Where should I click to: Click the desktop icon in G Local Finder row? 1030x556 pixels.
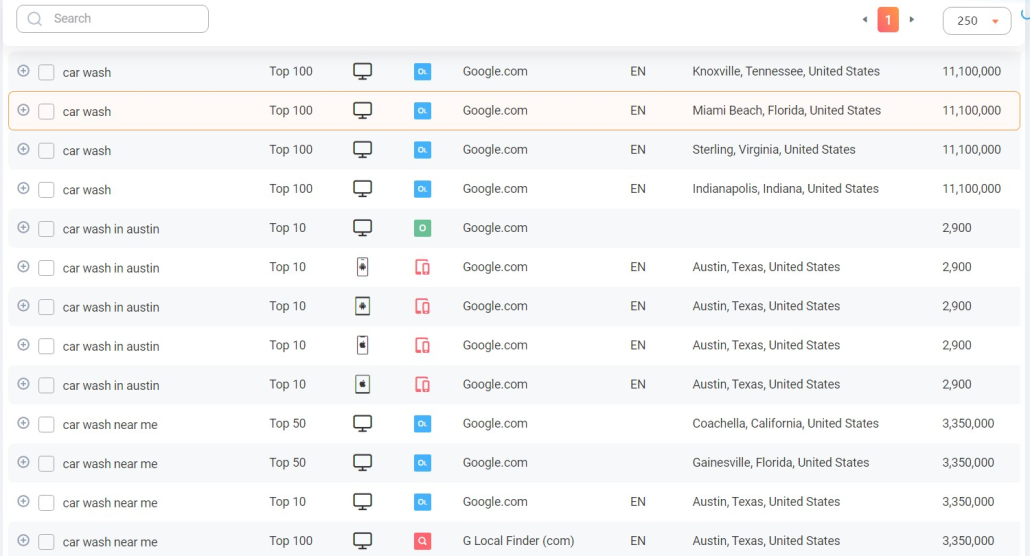point(363,541)
